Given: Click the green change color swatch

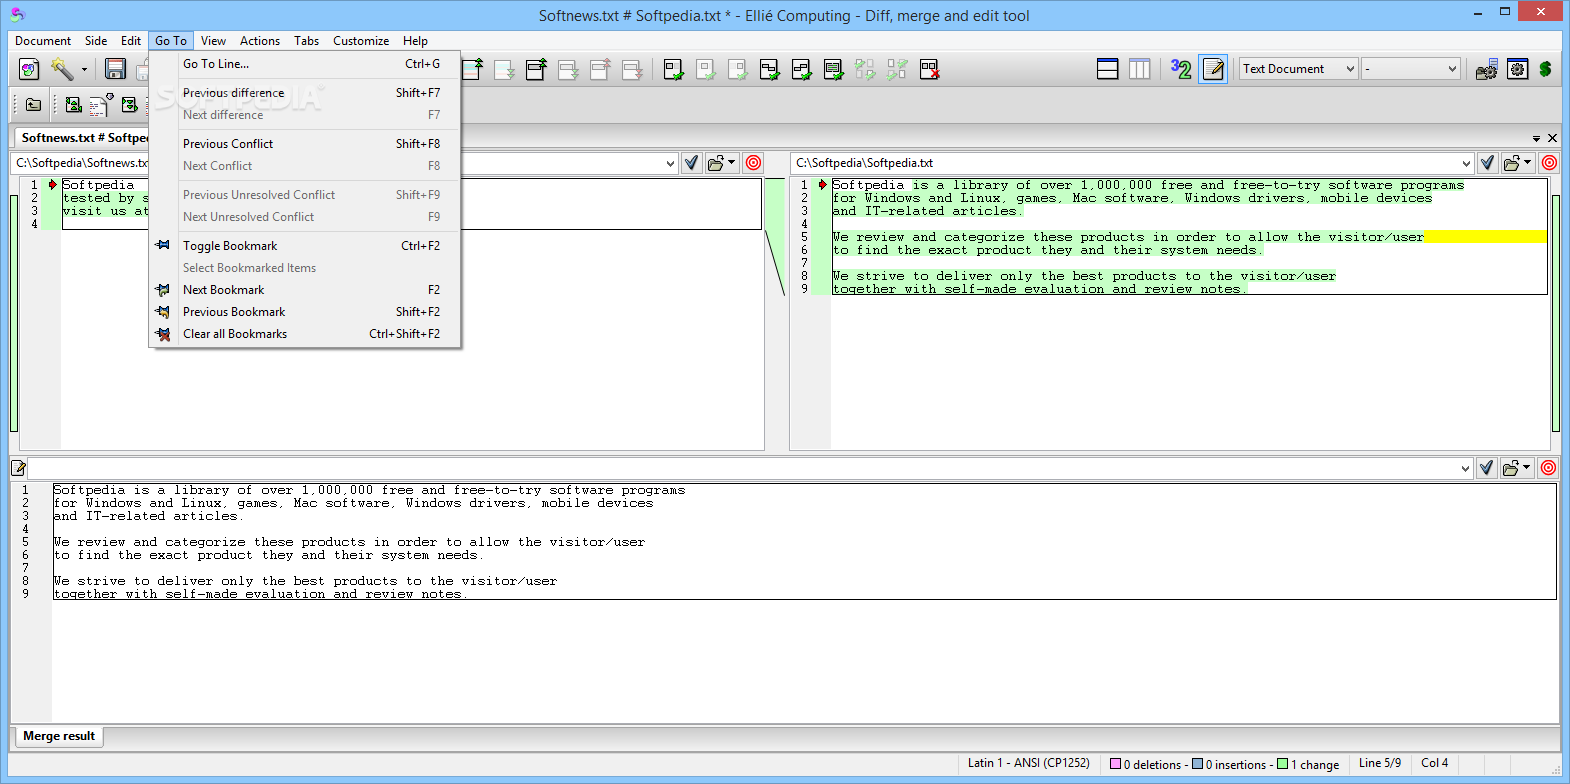Looking at the screenshot, I should [1283, 764].
